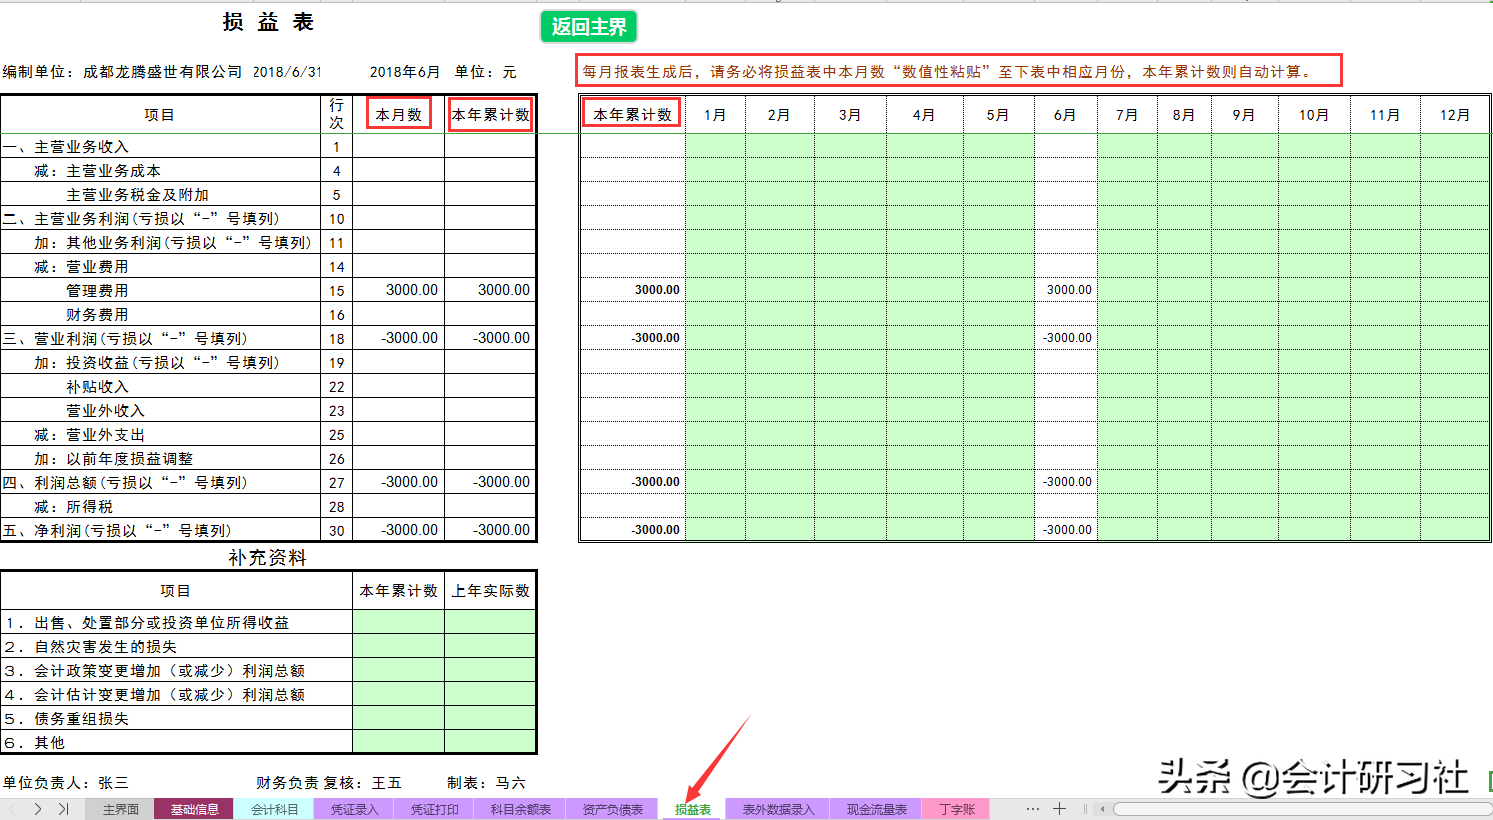Click the 返回主界 green button
This screenshot has height=820, width=1493.
tap(588, 27)
